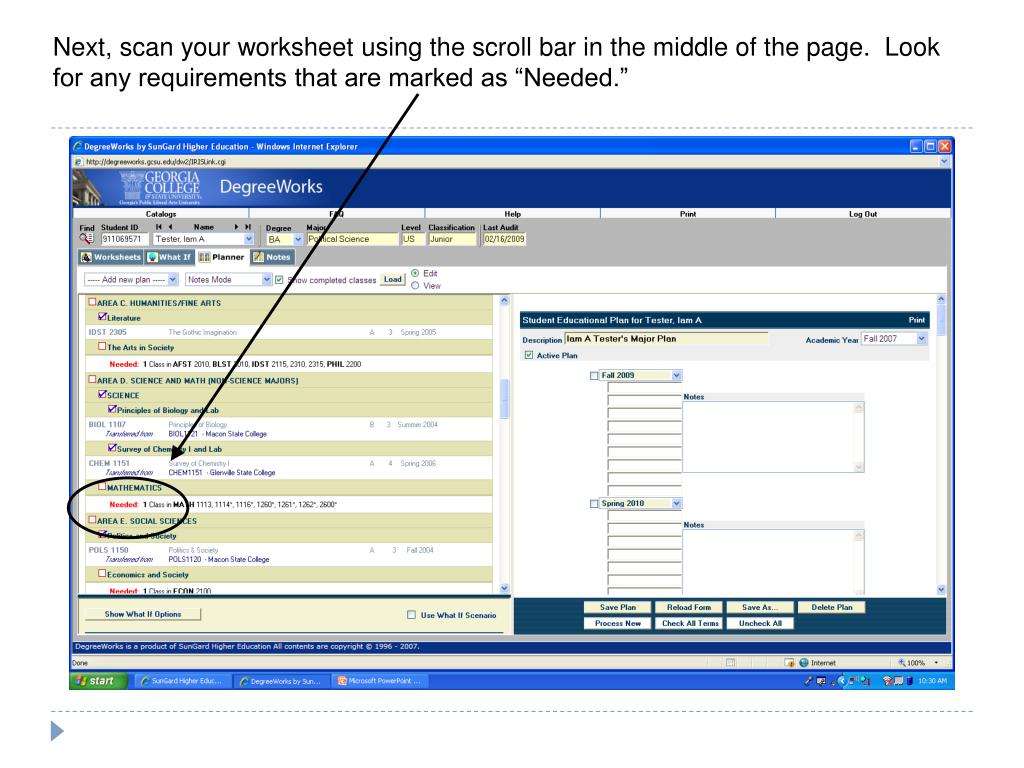Click the Georgia College logo
This screenshot has height=768, width=1024.
[161, 187]
